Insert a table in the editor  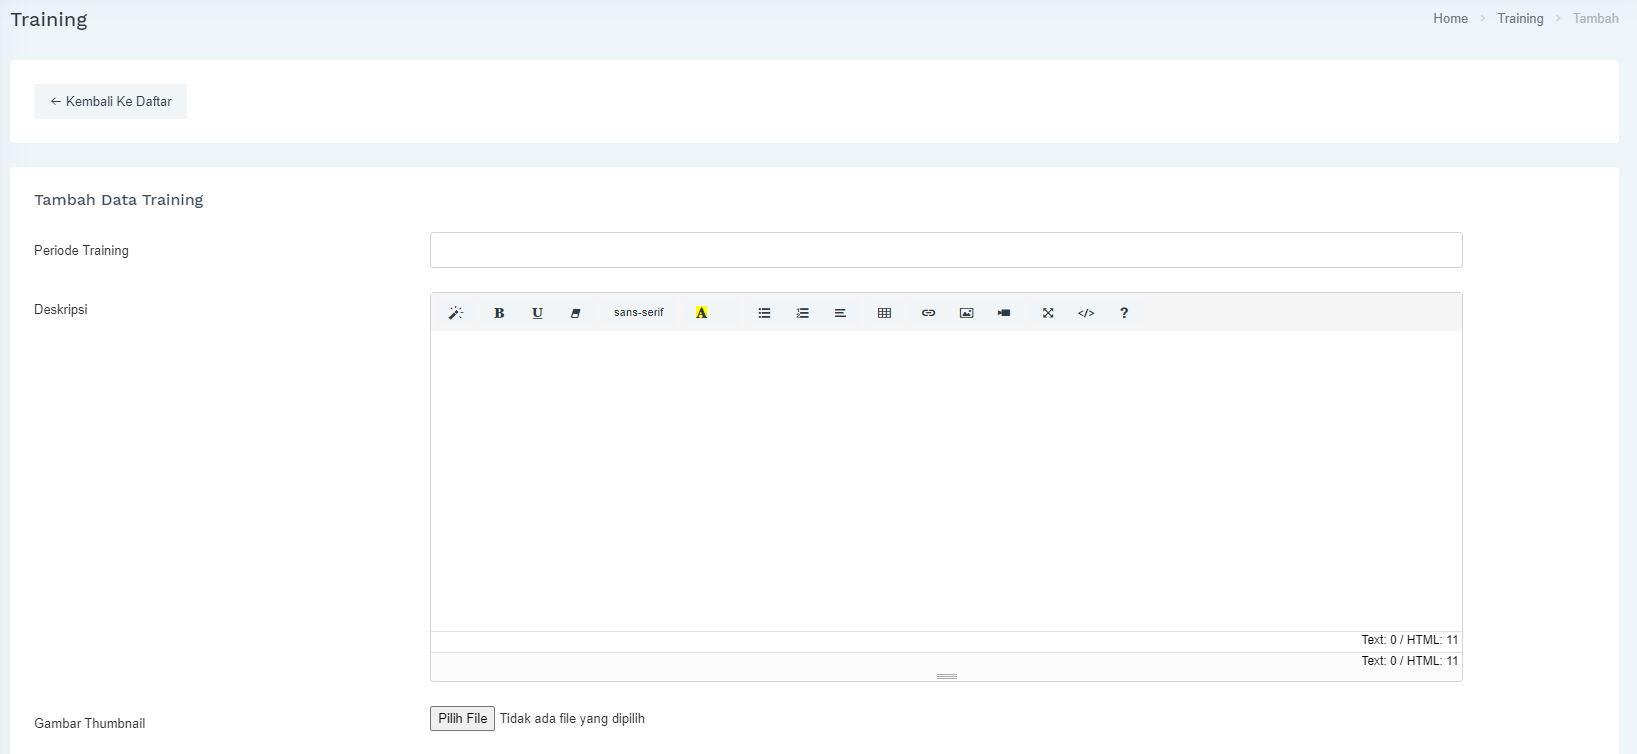[x=884, y=313]
